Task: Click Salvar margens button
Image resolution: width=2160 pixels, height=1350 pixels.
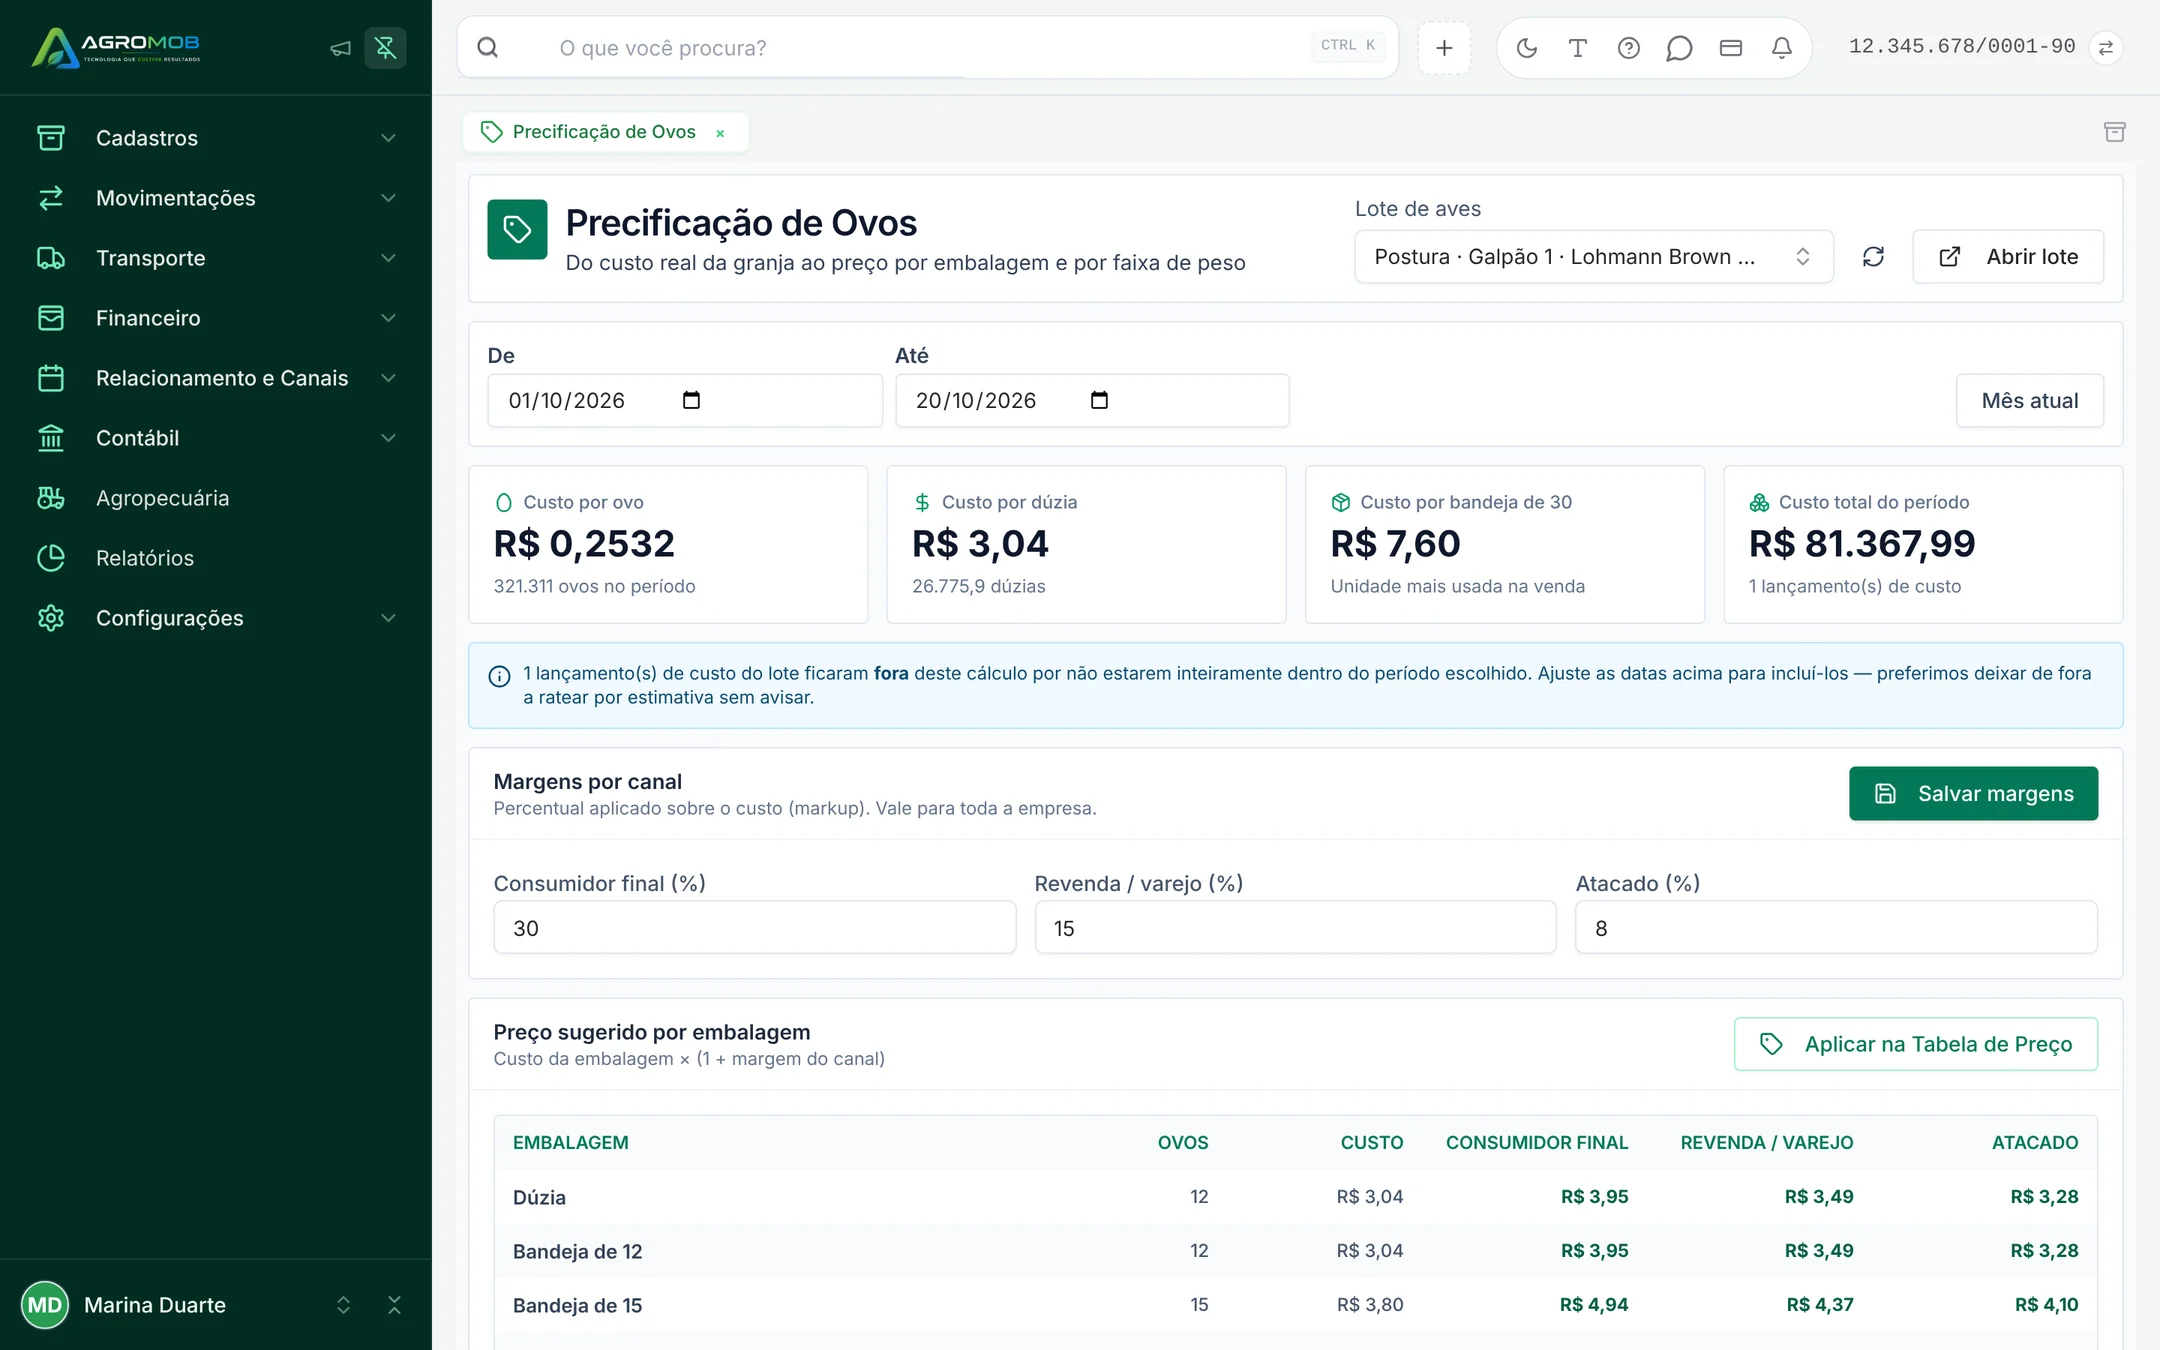Action: [x=1973, y=794]
